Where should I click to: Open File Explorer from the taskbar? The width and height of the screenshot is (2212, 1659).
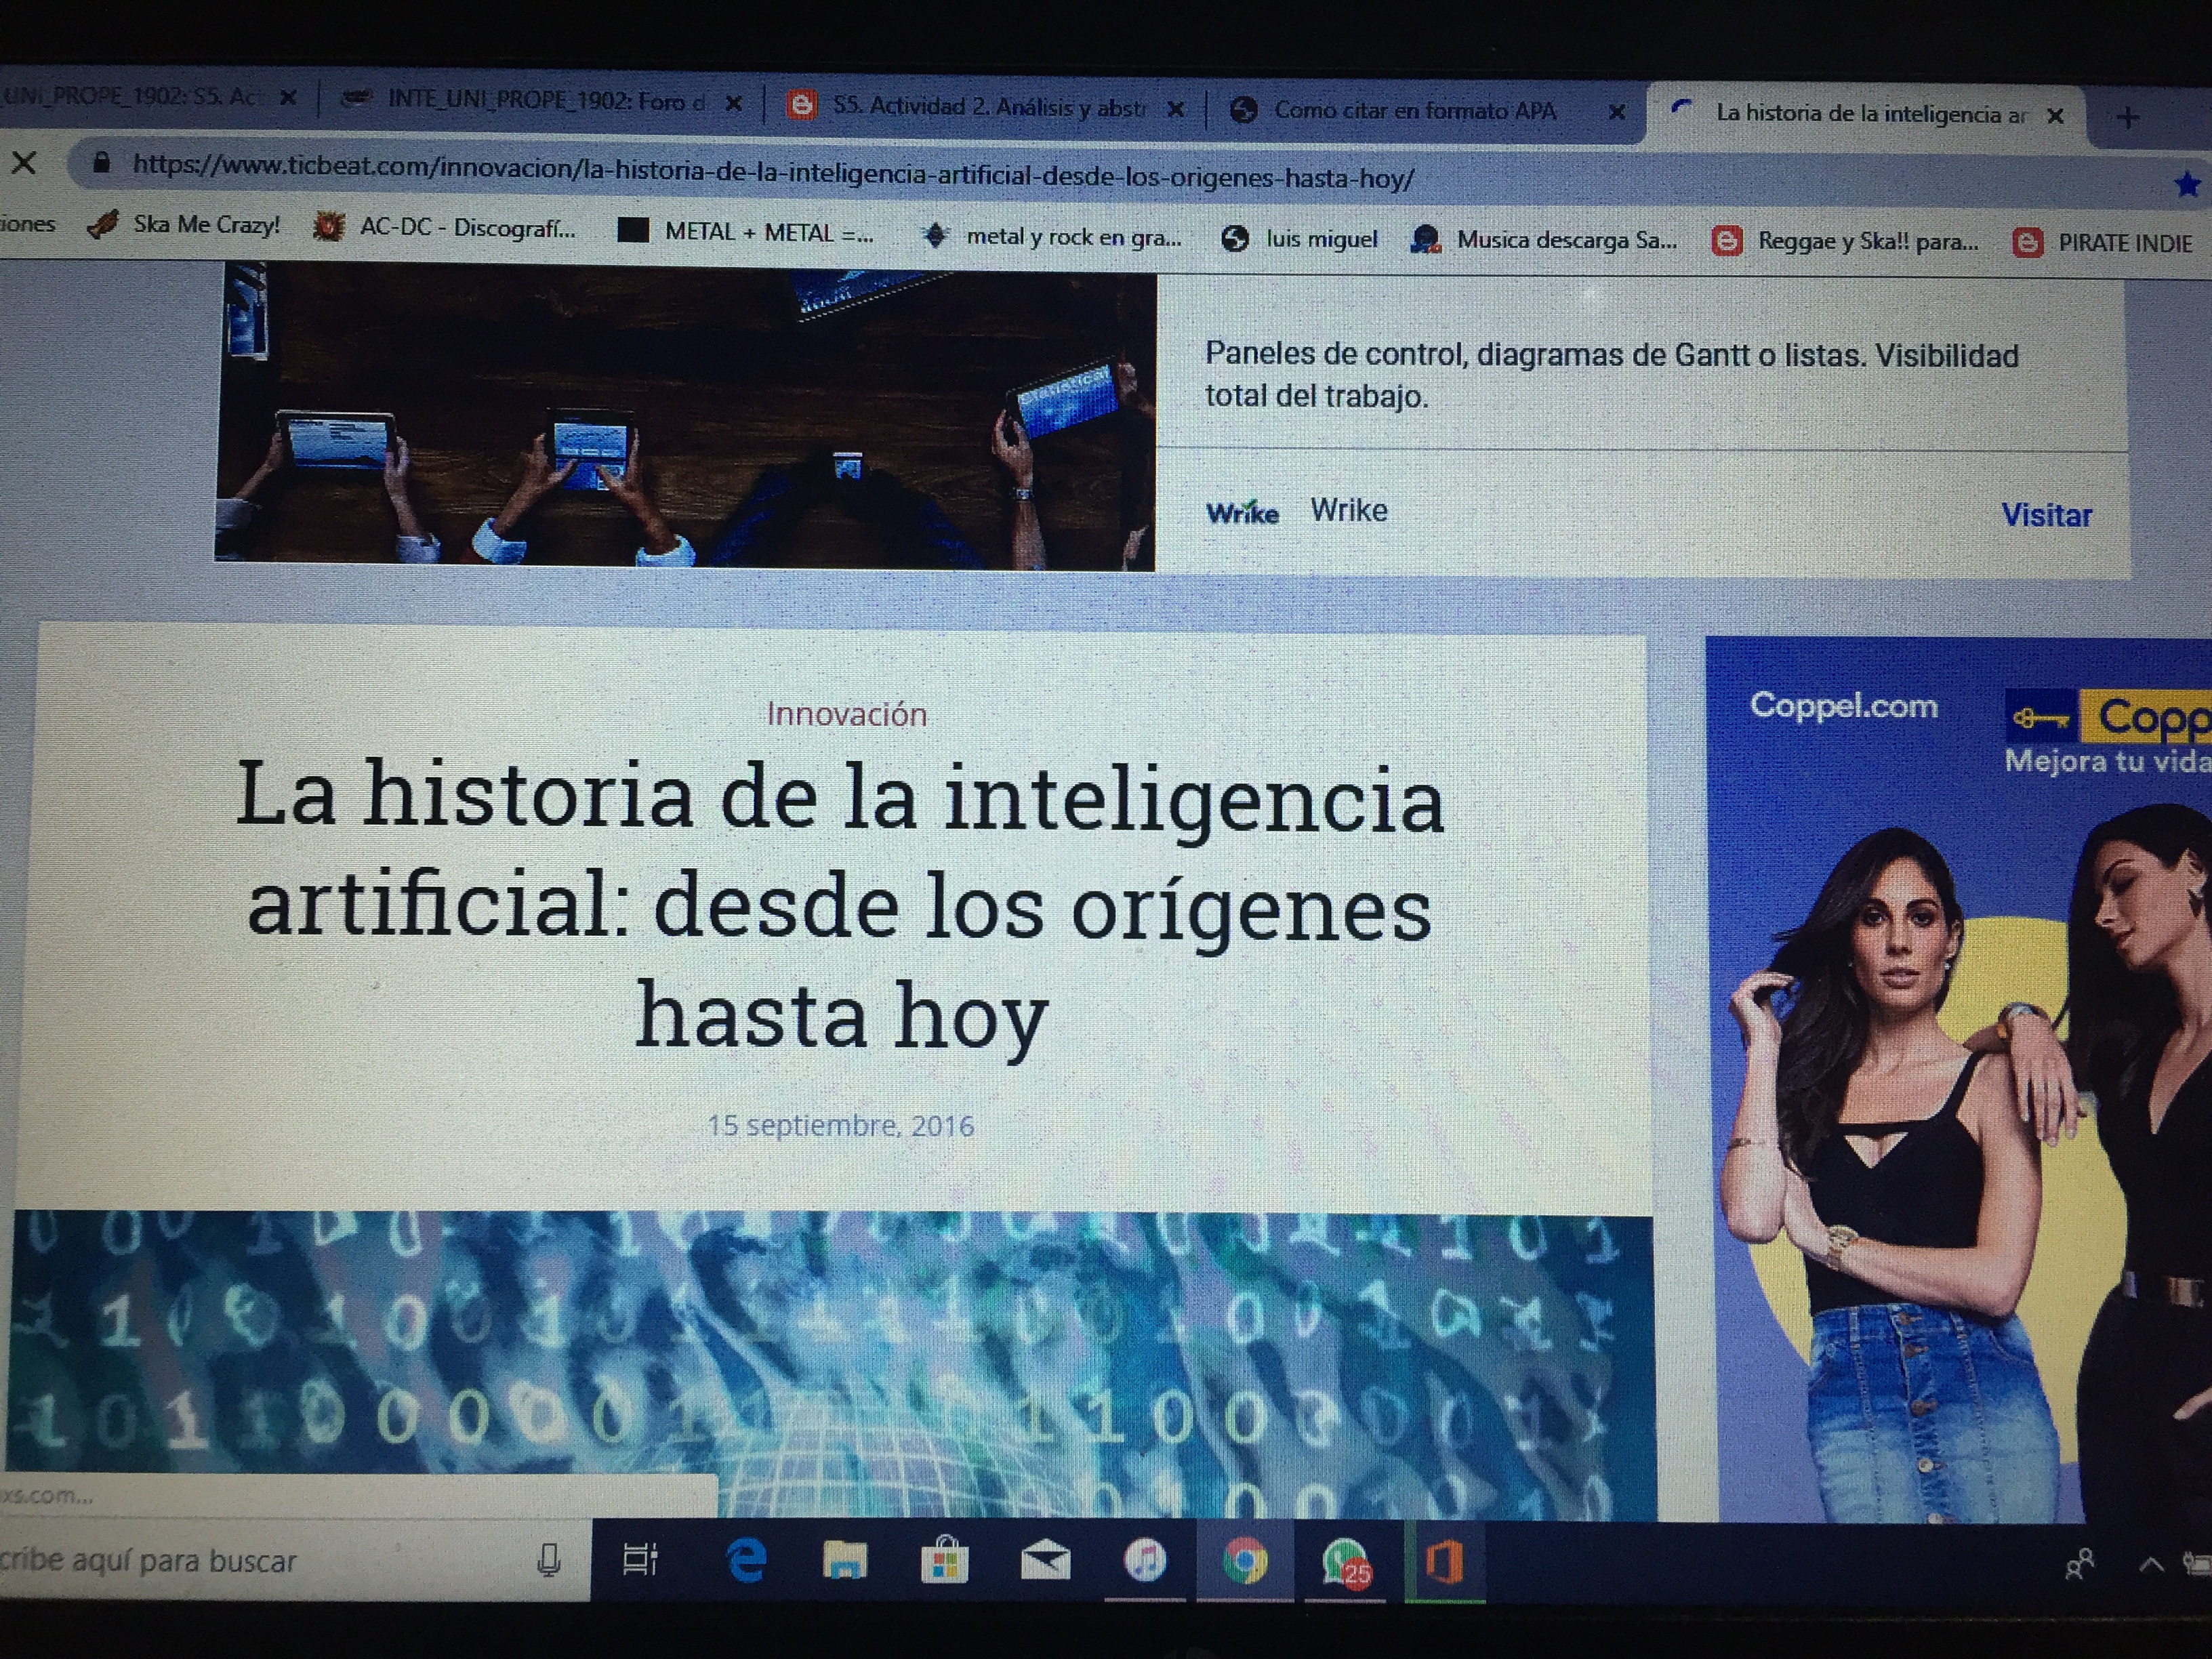[845, 1559]
